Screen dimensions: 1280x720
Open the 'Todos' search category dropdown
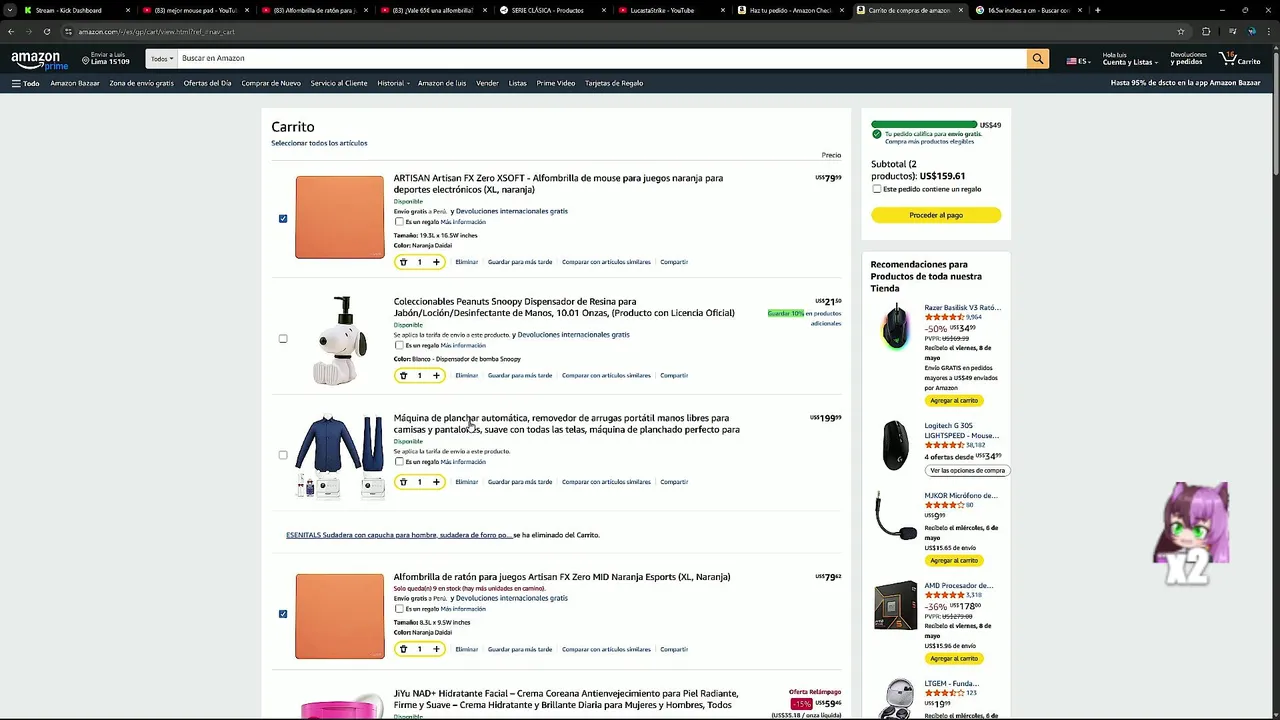[x=160, y=59]
